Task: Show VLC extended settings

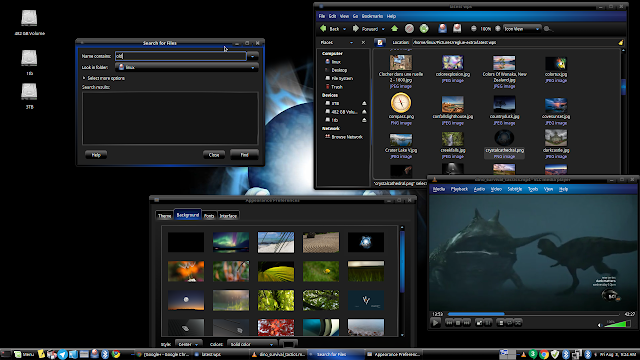Action: tap(488, 323)
